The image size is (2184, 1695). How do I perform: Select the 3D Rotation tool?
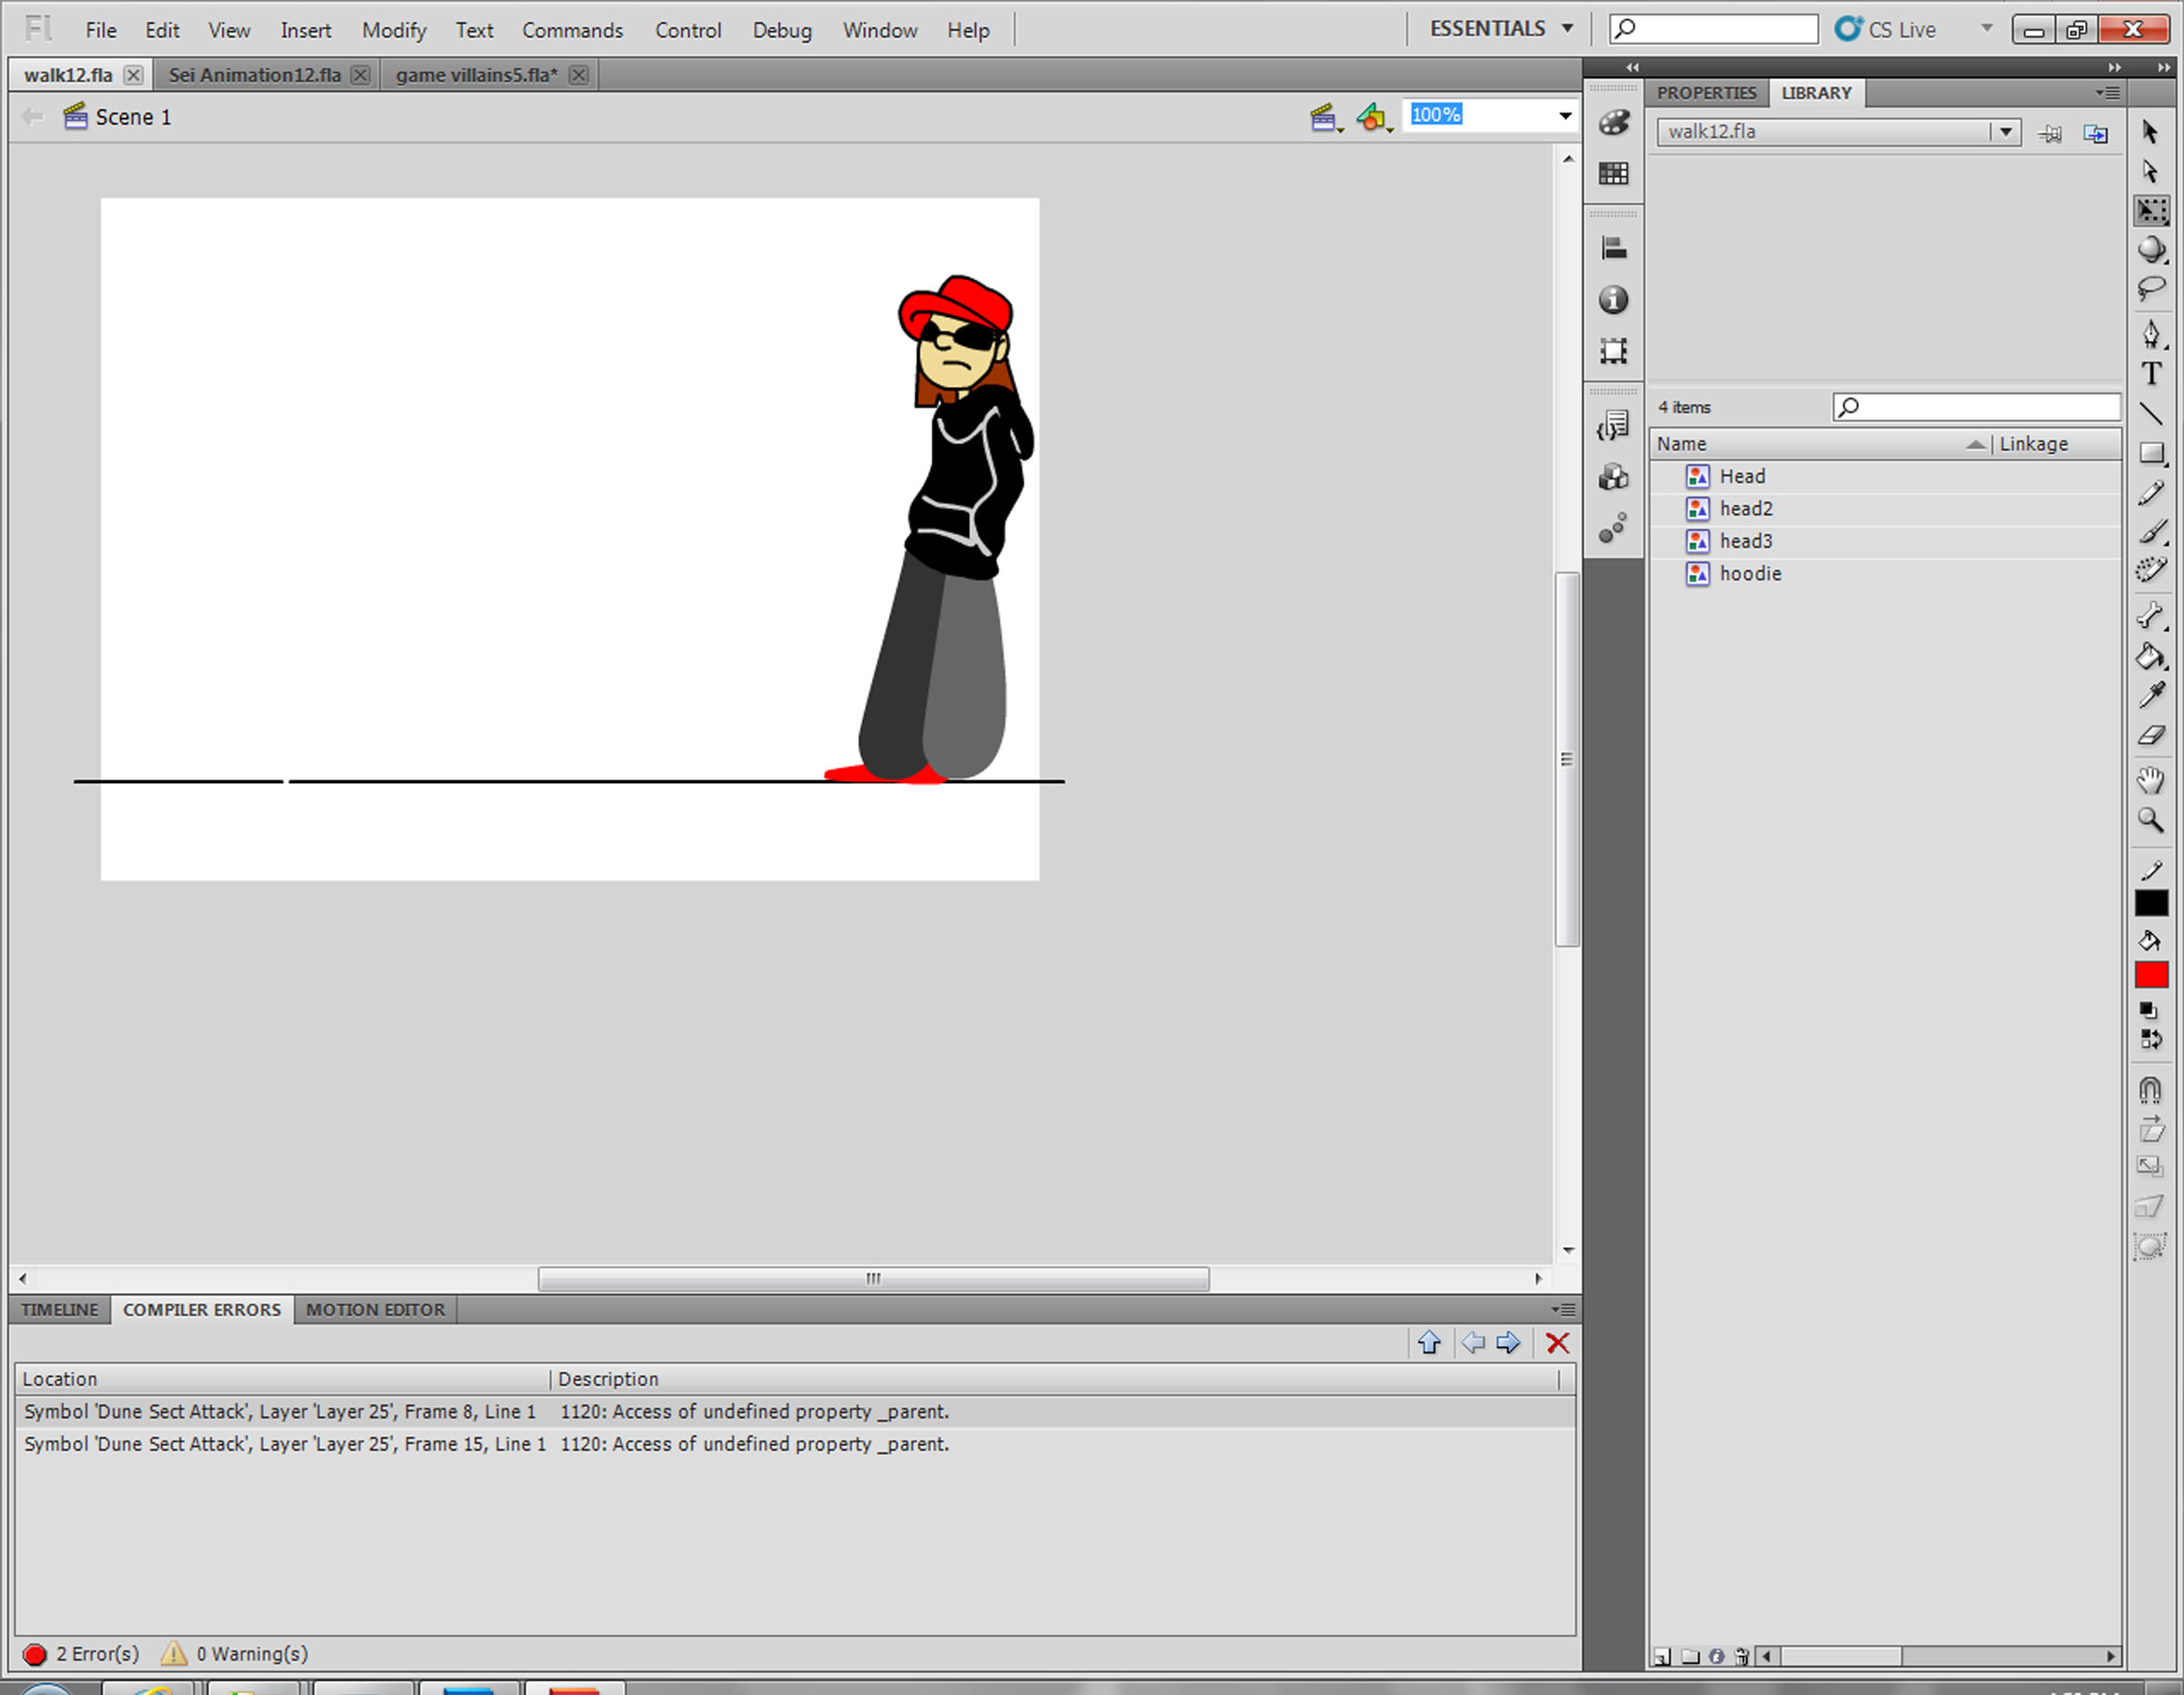(2150, 250)
